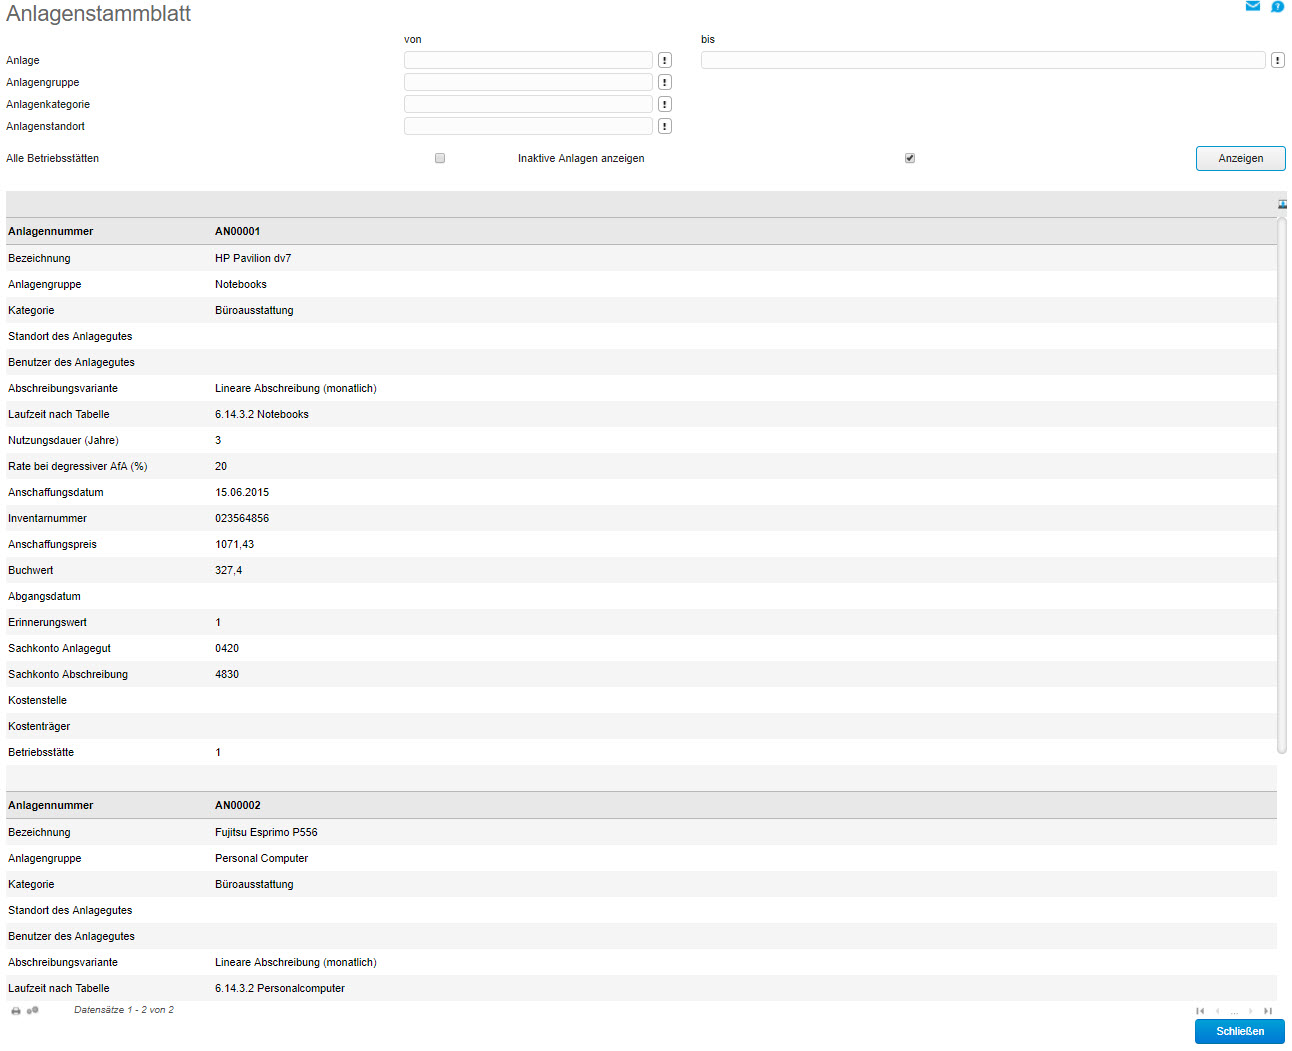Click the Inventarnummer row label

click(47, 518)
